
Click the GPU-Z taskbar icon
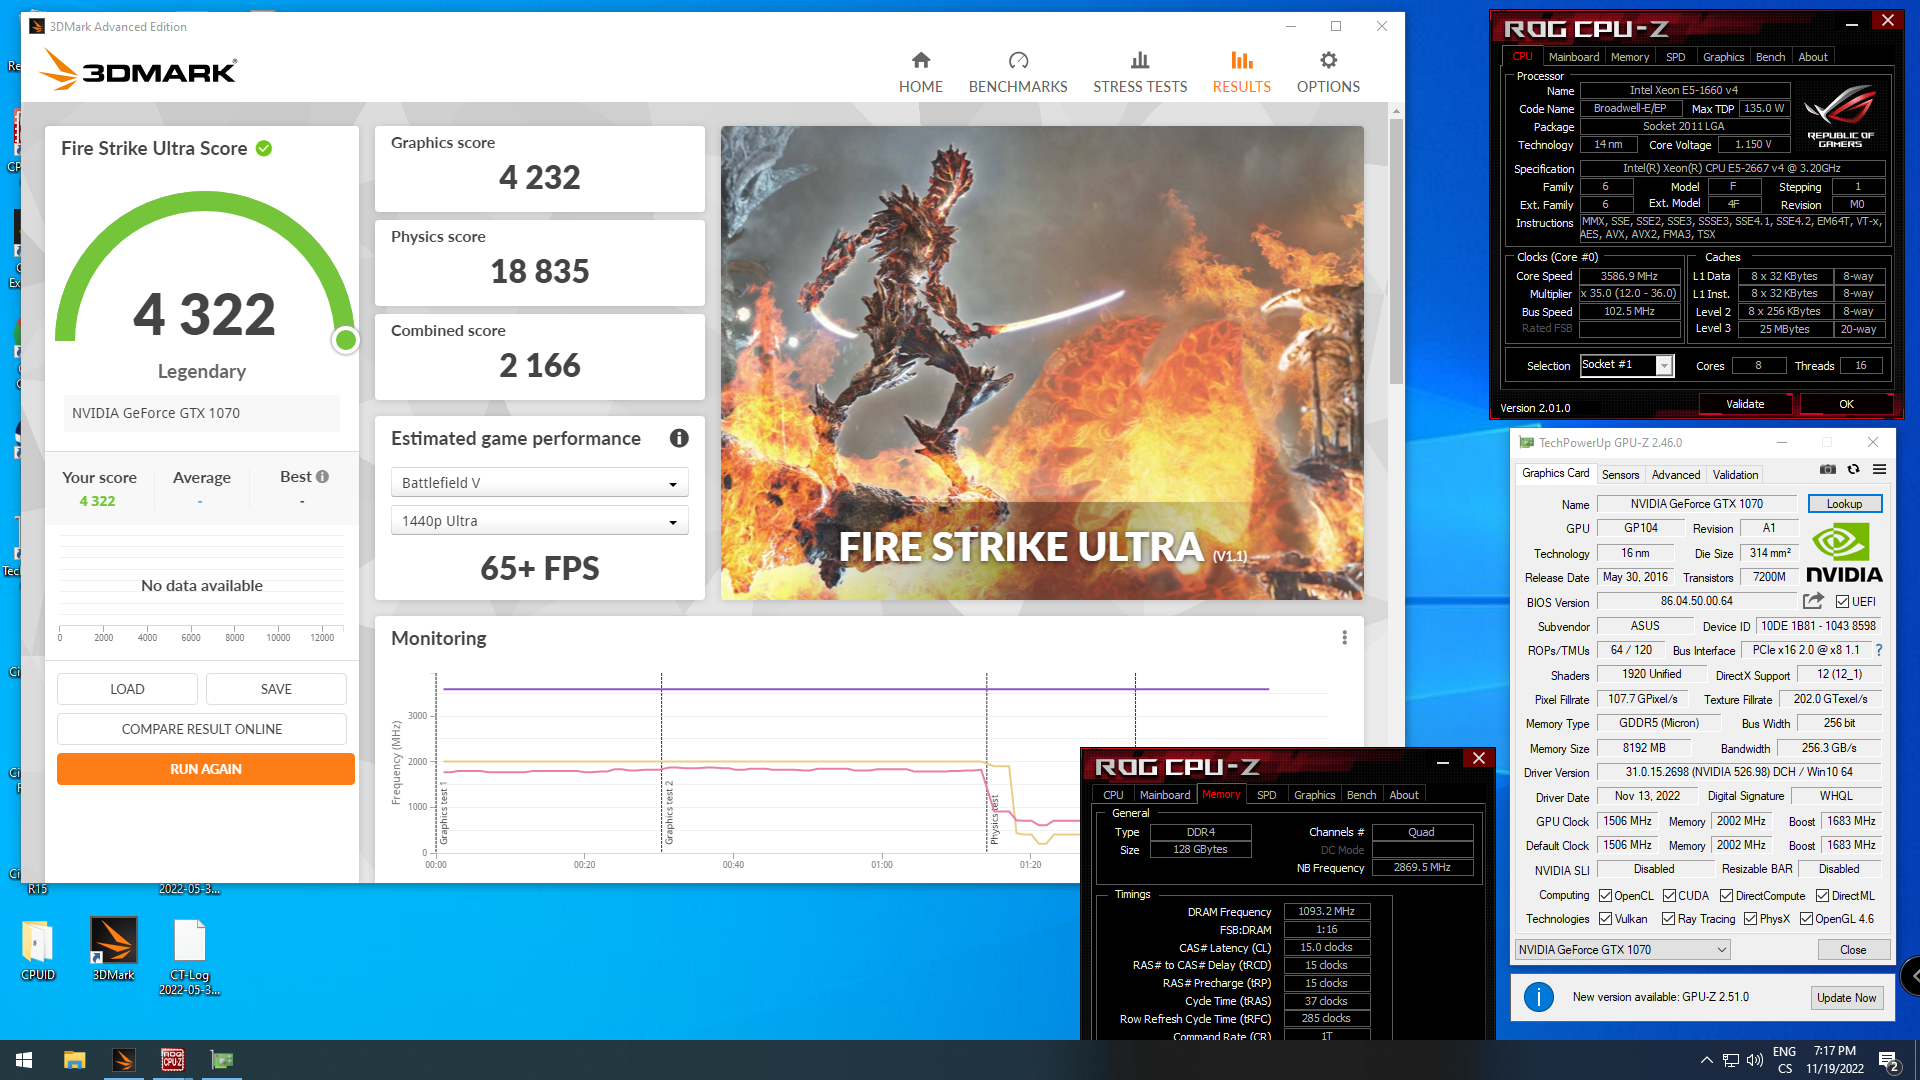click(x=221, y=1060)
